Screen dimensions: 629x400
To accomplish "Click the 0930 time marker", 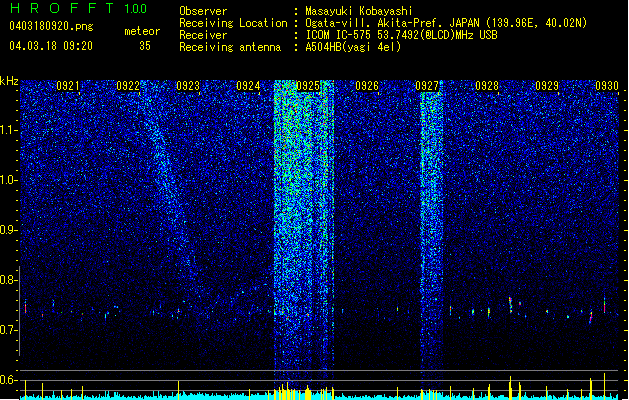I will click(x=607, y=86).
